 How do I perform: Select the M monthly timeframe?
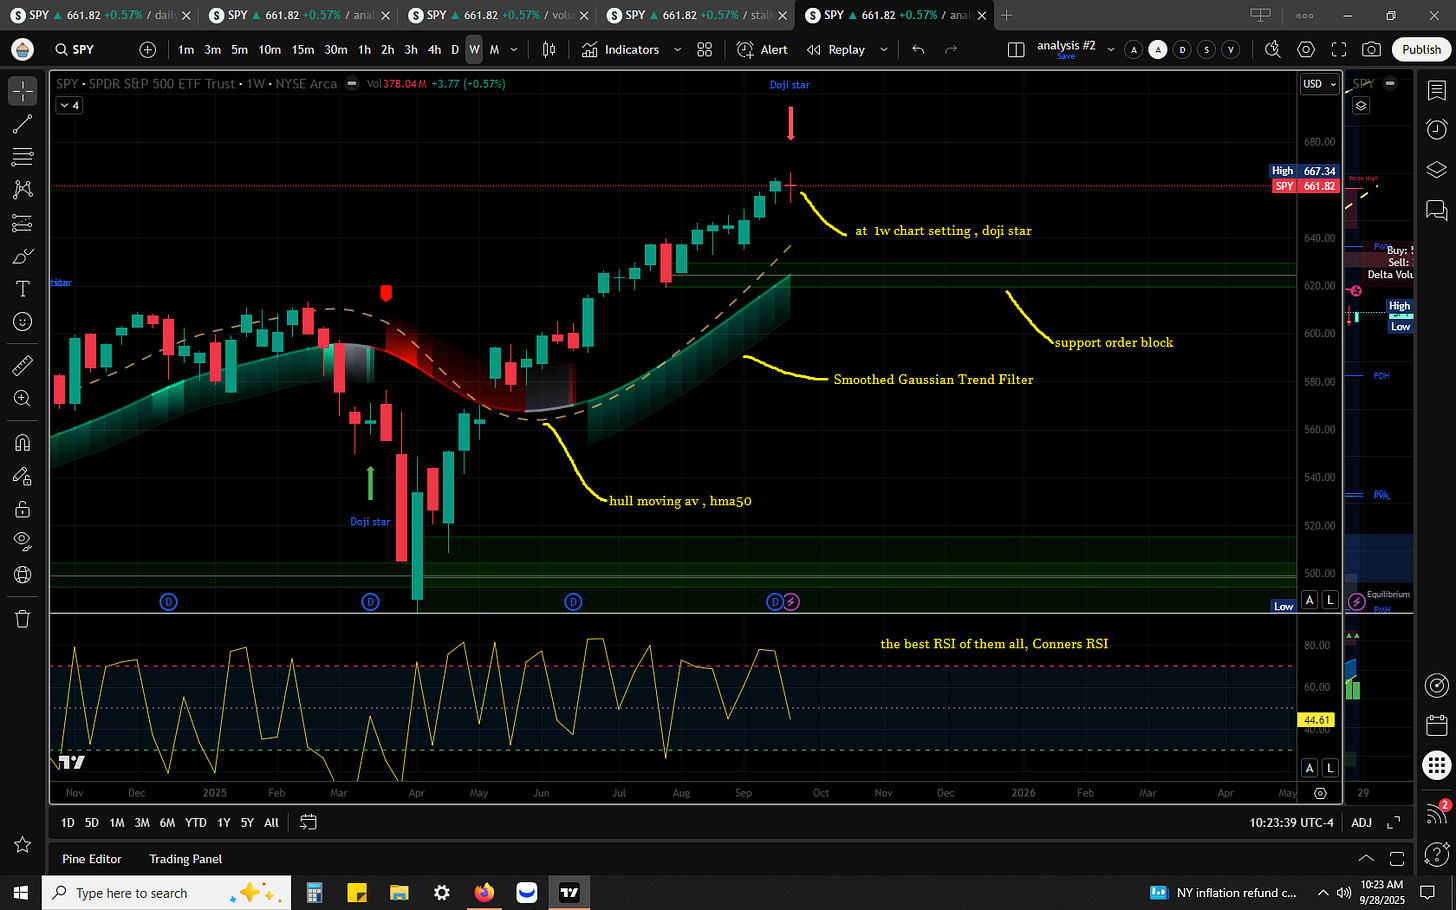tap(494, 49)
